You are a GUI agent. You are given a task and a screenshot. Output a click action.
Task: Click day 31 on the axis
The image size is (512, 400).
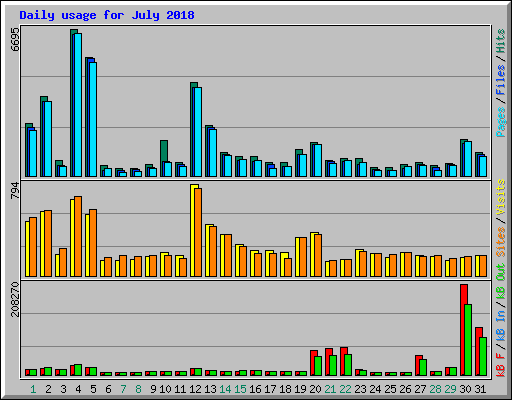tap(480, 389)
